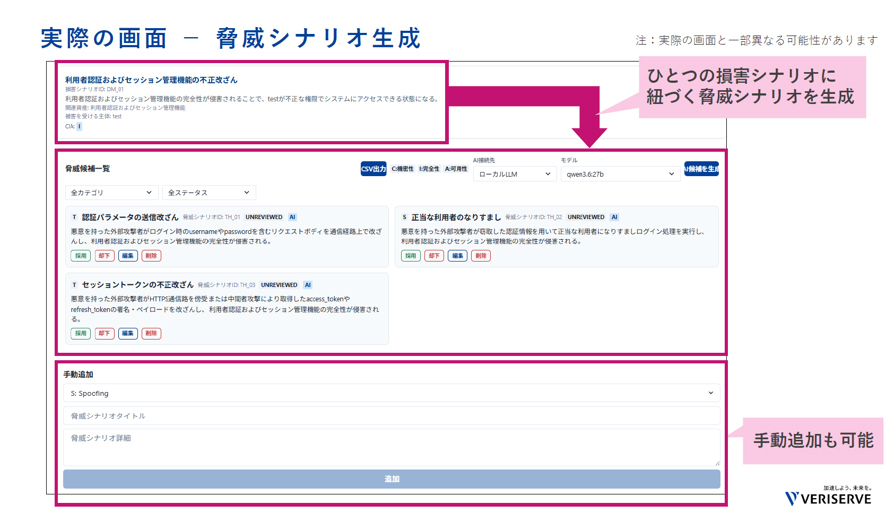
Task: Click 脅威シナリオID: TH_03 text
Action: click(227, 285)
